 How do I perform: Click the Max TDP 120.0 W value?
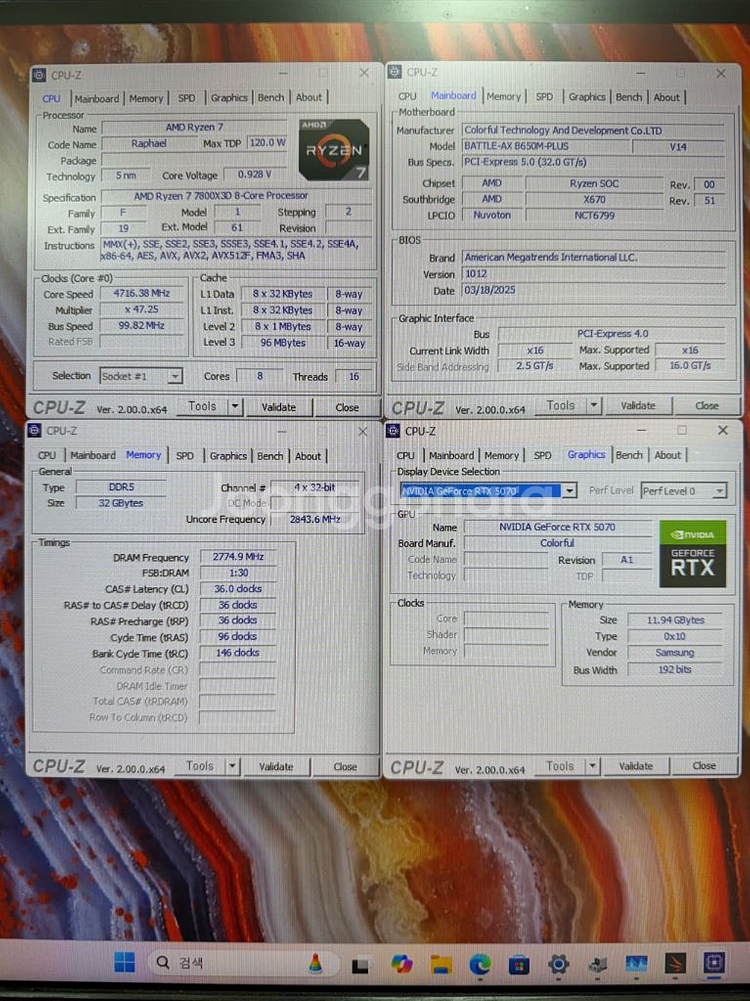(267, 142)
